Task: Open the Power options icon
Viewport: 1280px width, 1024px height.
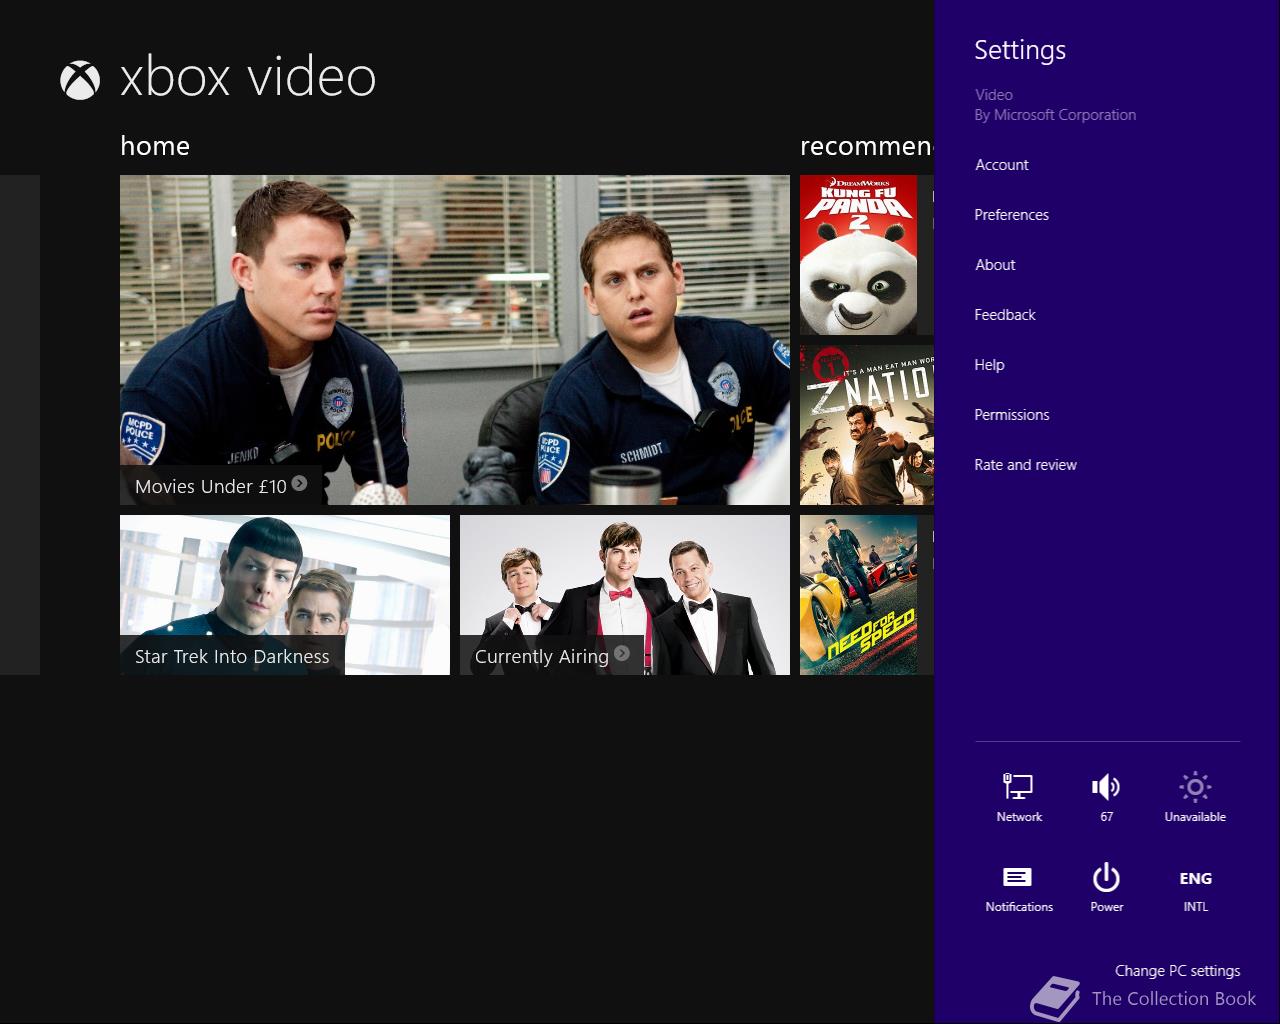Action: pos(1106,888)
